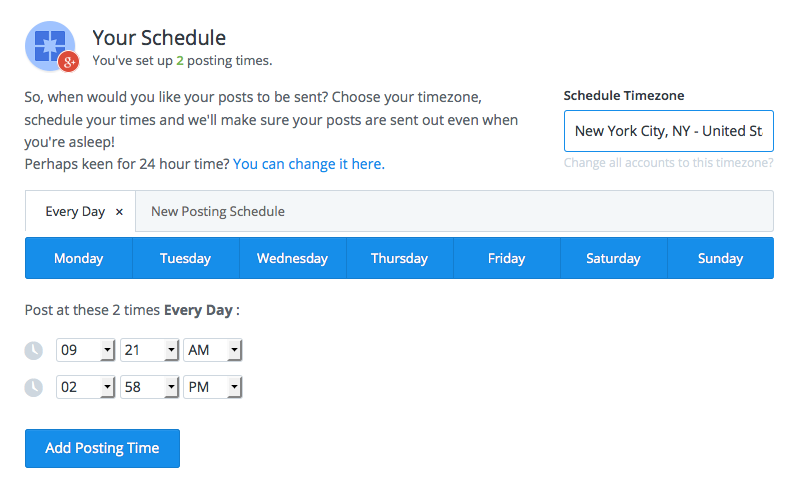Toggle Saturday posting day
Viewport: 789px width, 483px height.
(x=613, y=258)
